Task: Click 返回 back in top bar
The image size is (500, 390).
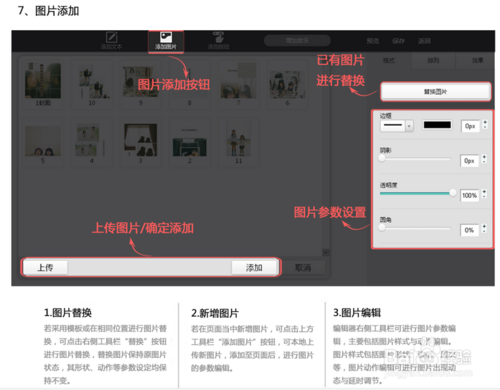Action: click(x=424, y=41)
